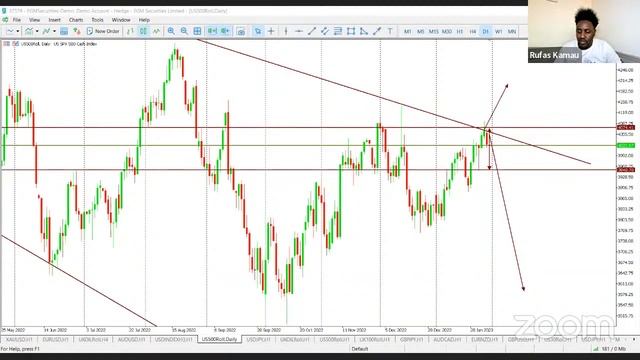Image resolution: width=640 pixels, height=360 pixels.
Task: Click the Default profile in status bar
Action: coord(360,349)
